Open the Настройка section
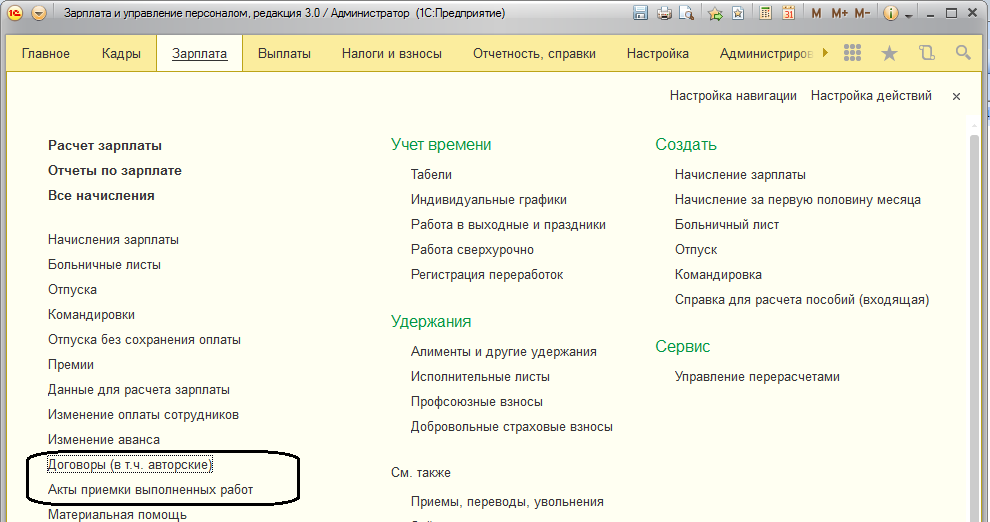This screenshot has height=522, width=990. [657, 54]
